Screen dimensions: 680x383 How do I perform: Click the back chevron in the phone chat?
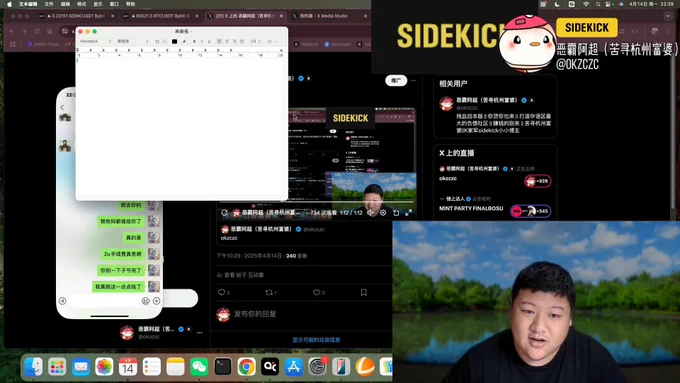click(x=62, y=107)
